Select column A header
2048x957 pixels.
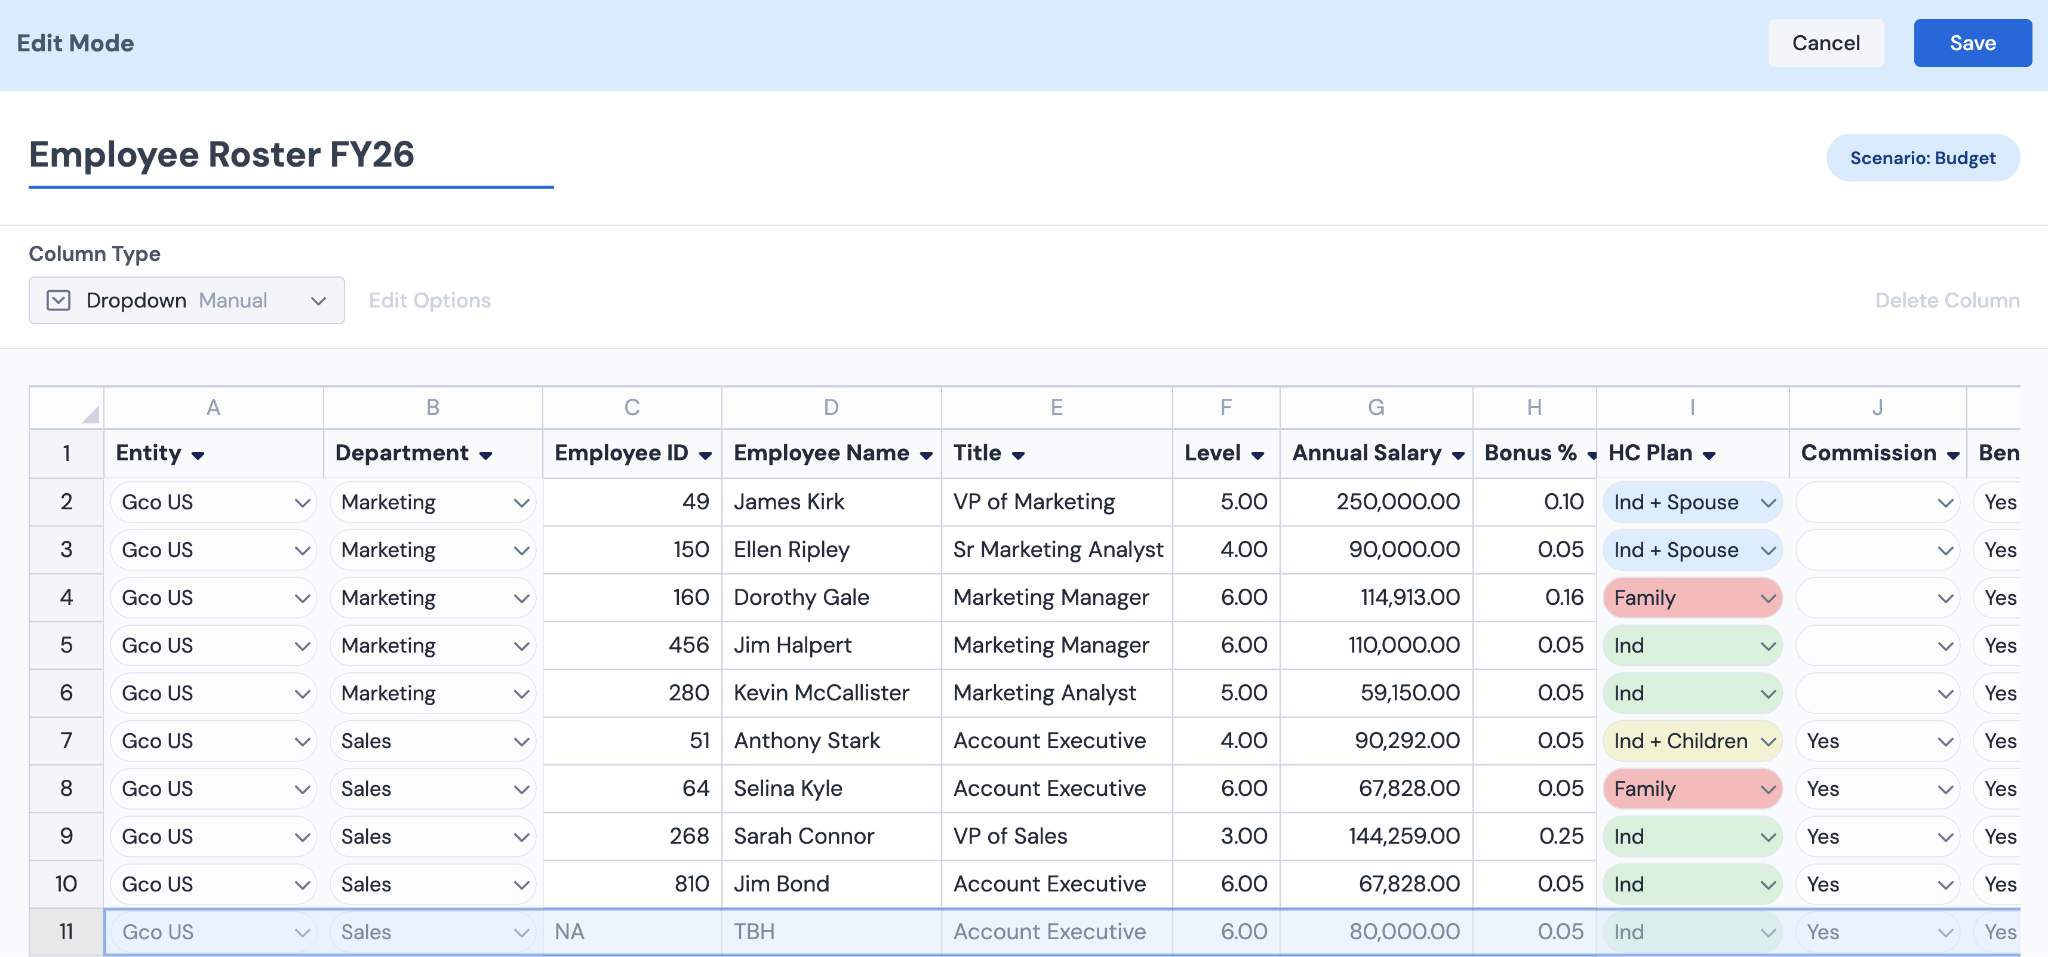point(213,408)
